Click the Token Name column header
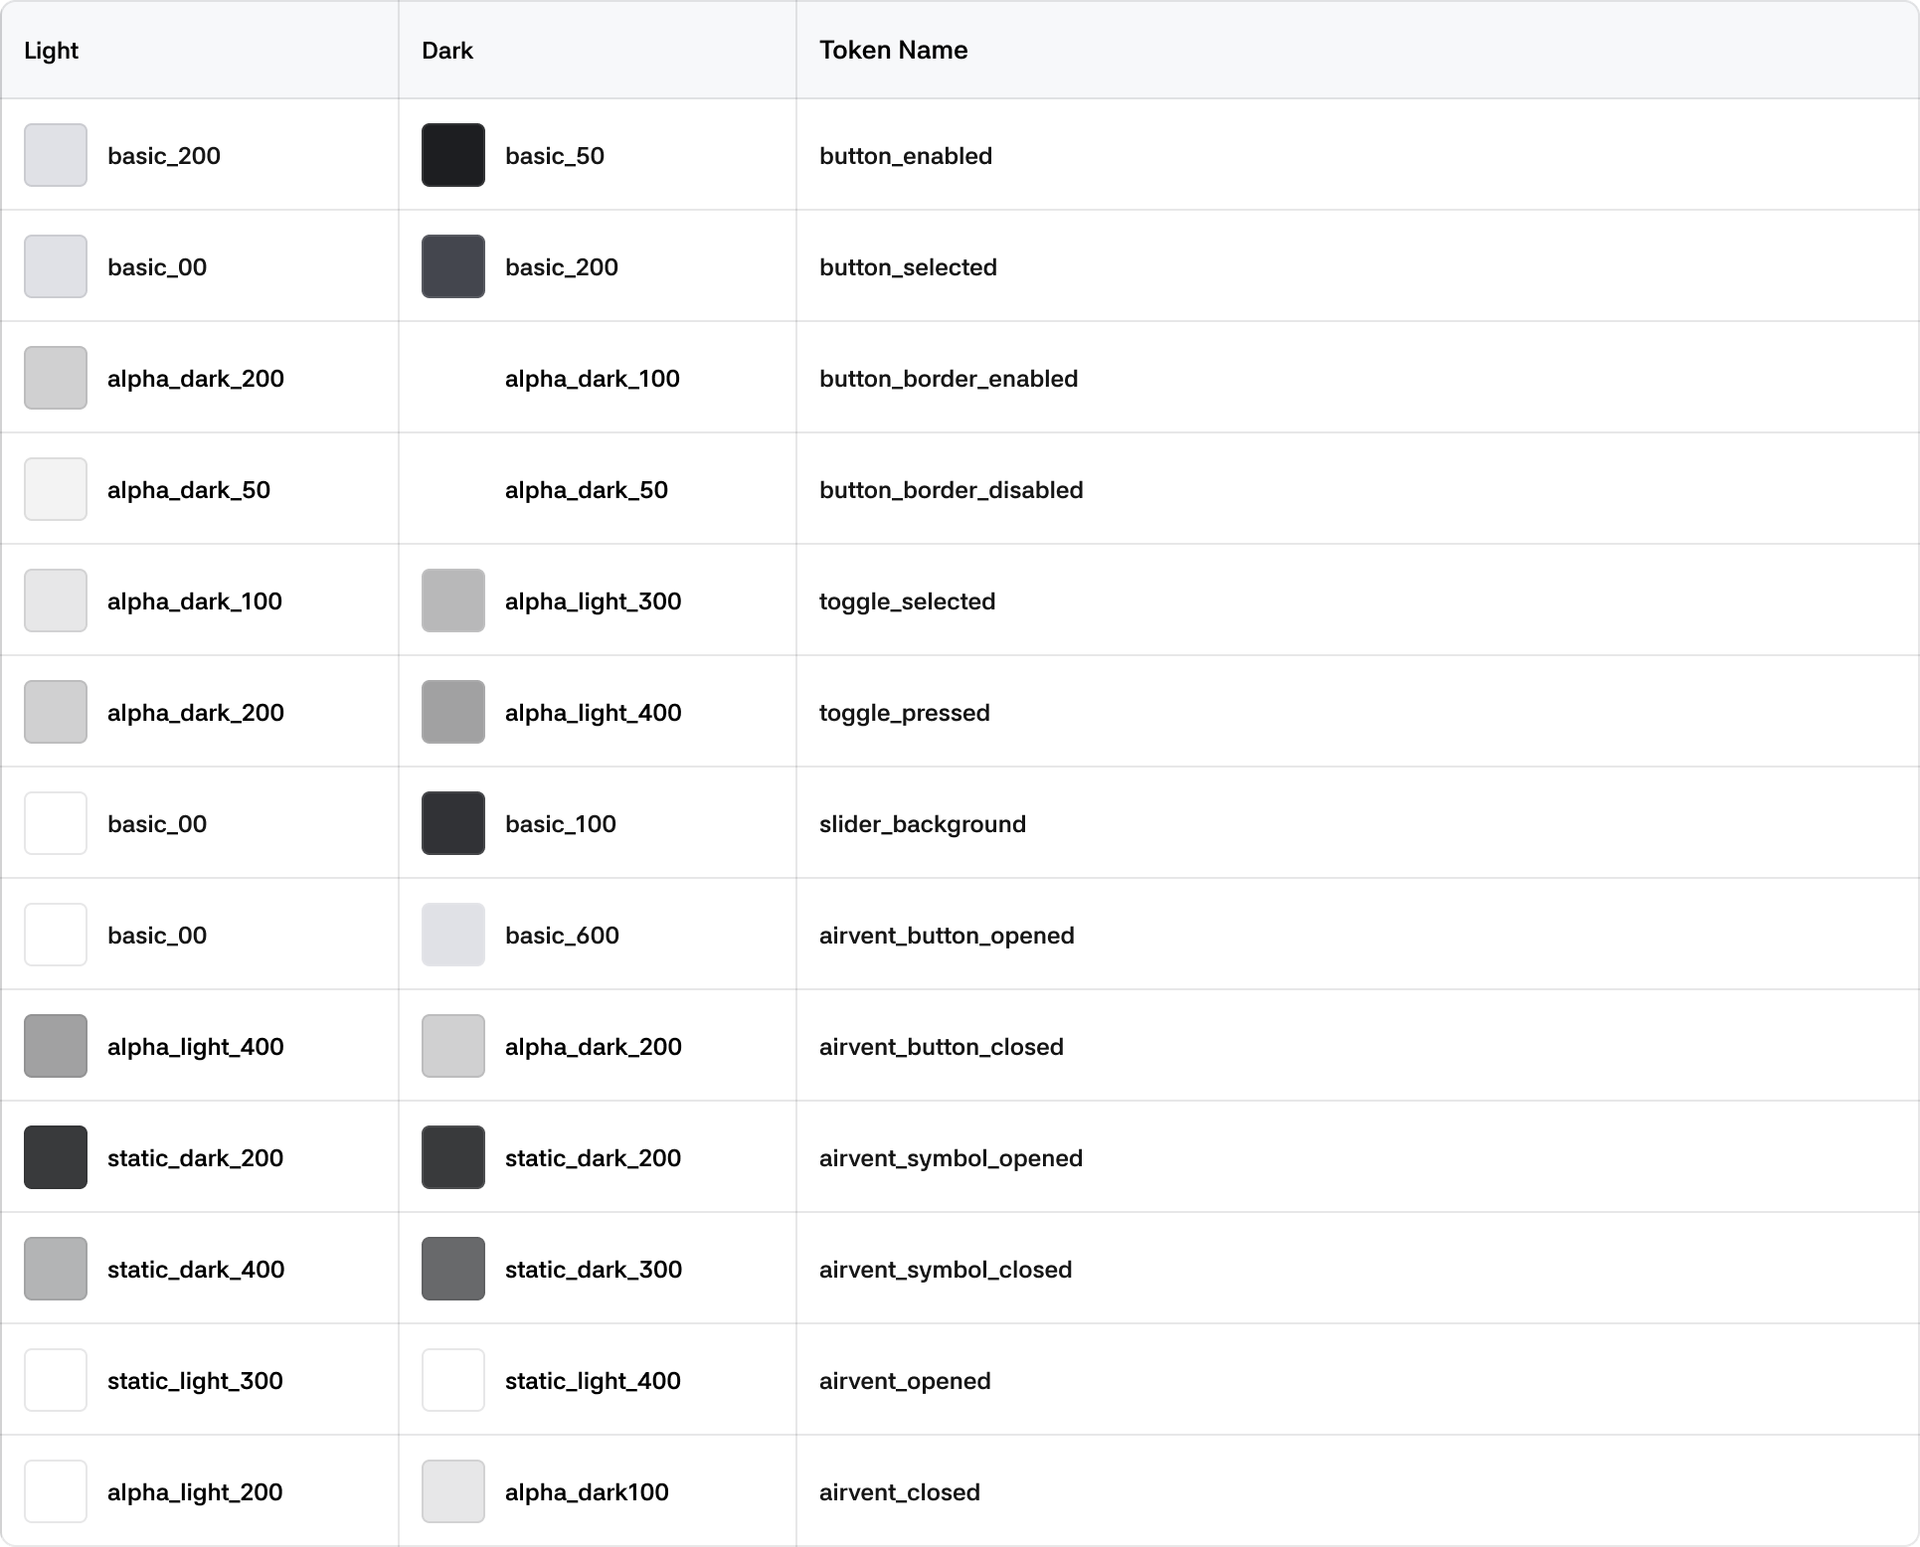 point(893,50)
